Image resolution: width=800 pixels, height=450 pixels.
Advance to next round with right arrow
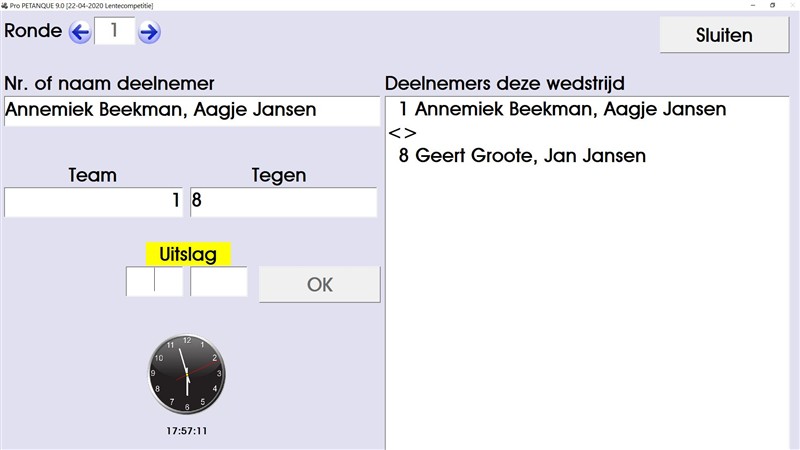pos(149,32)
